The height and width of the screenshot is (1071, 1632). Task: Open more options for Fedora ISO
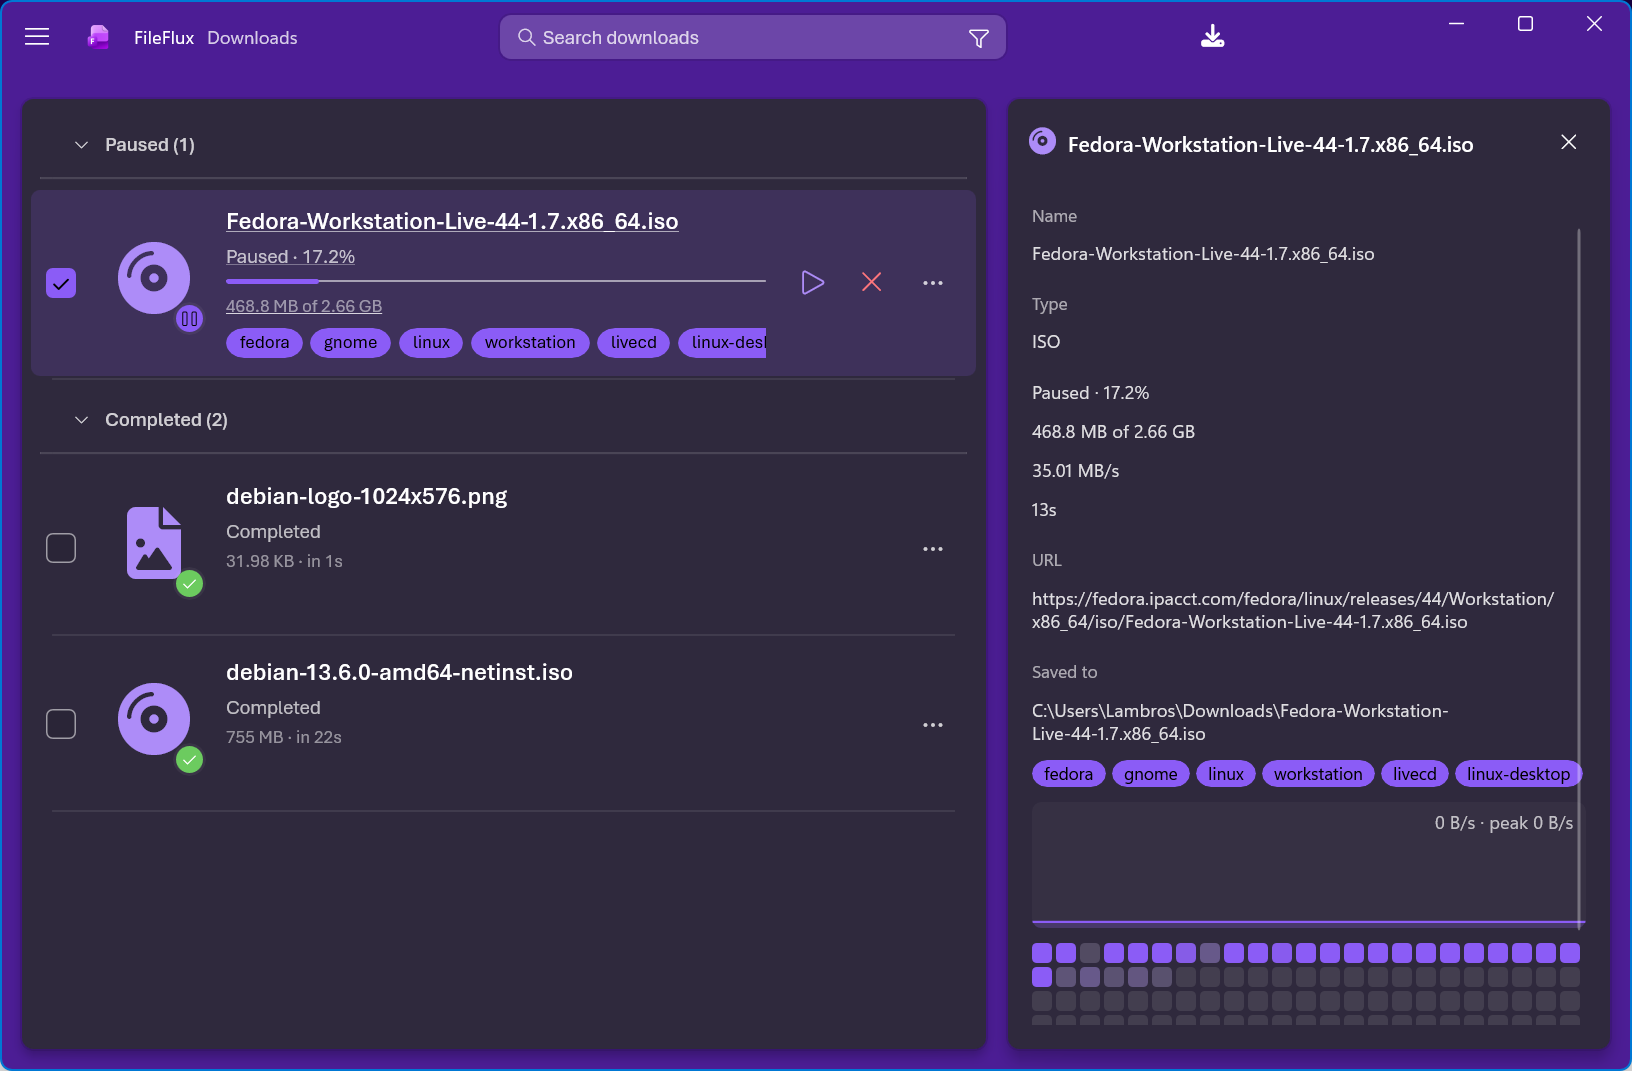[x=933, y=283]
